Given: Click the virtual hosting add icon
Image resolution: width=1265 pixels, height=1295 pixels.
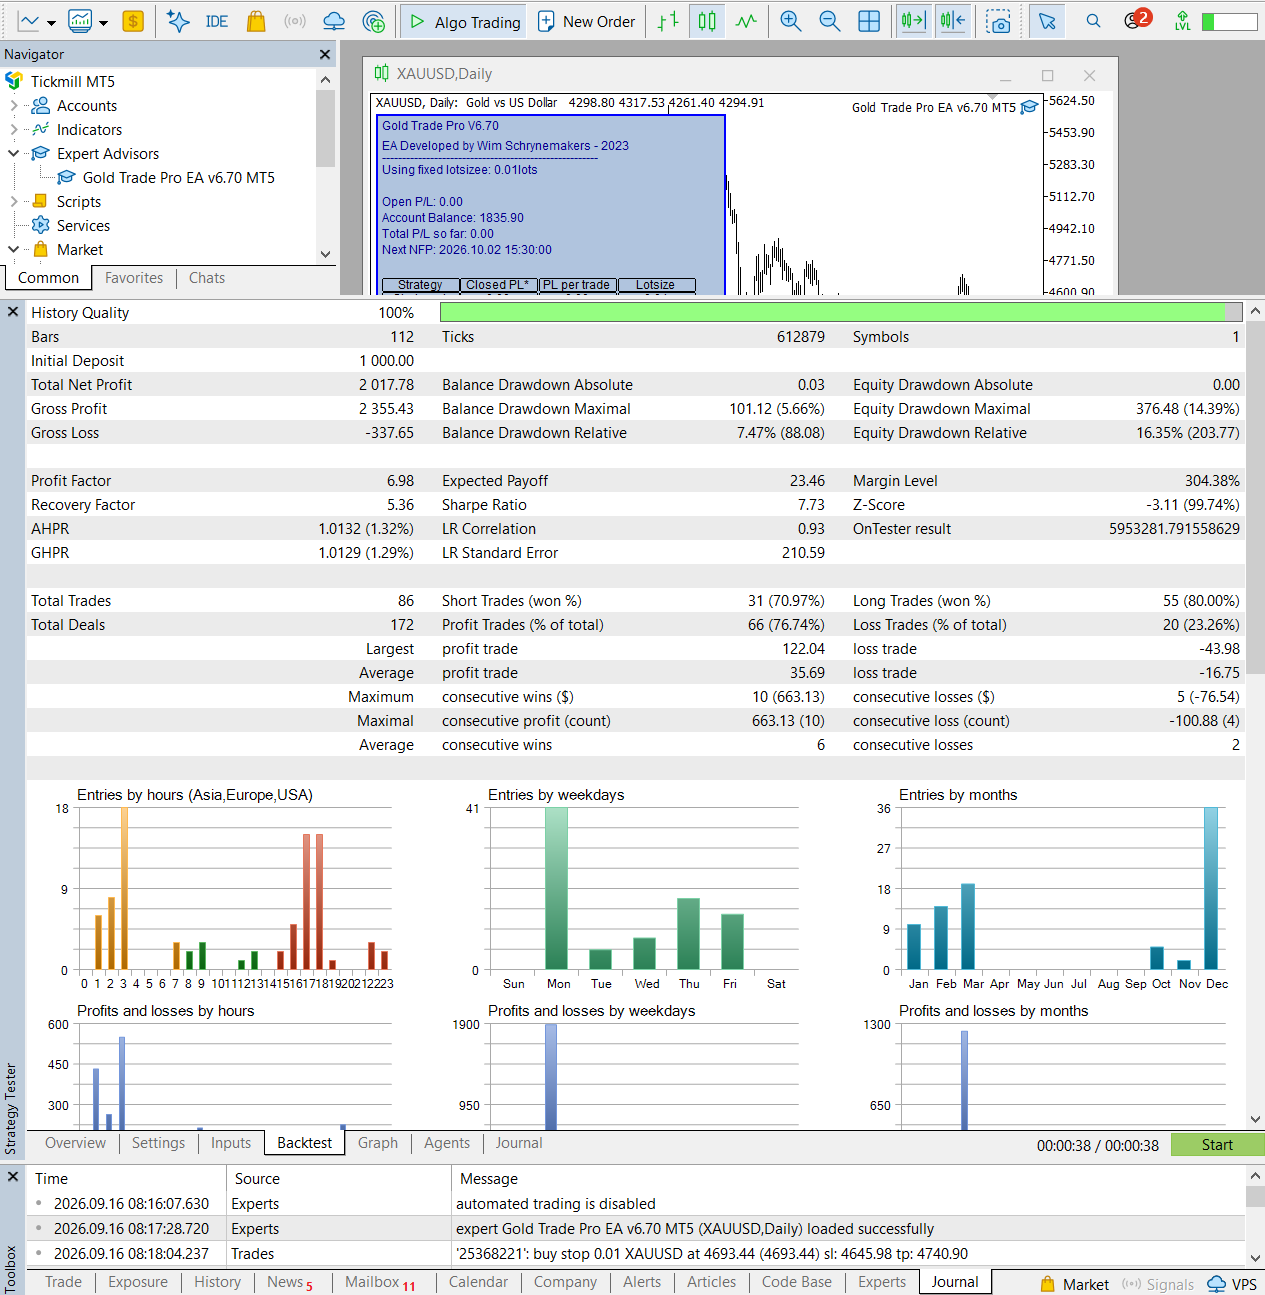Looking at the screenshot, I should [x=374, y=21].
